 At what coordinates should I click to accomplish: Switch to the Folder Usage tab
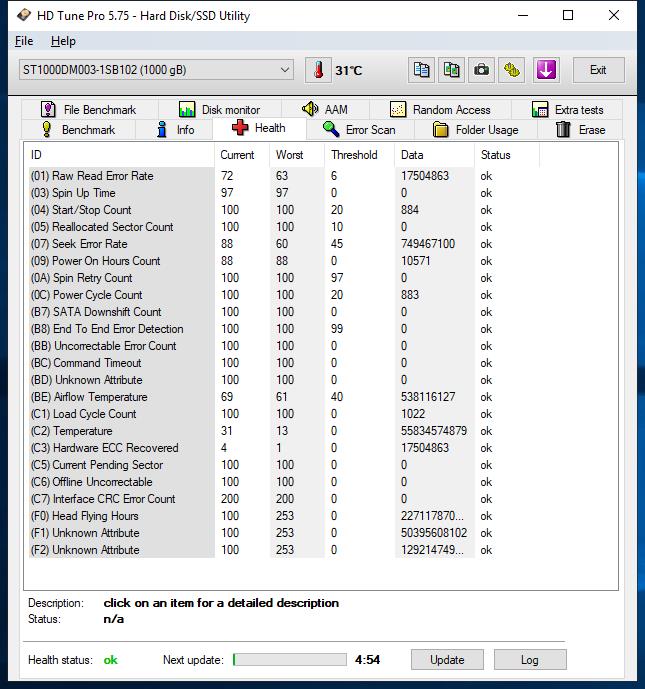(475, 130)
